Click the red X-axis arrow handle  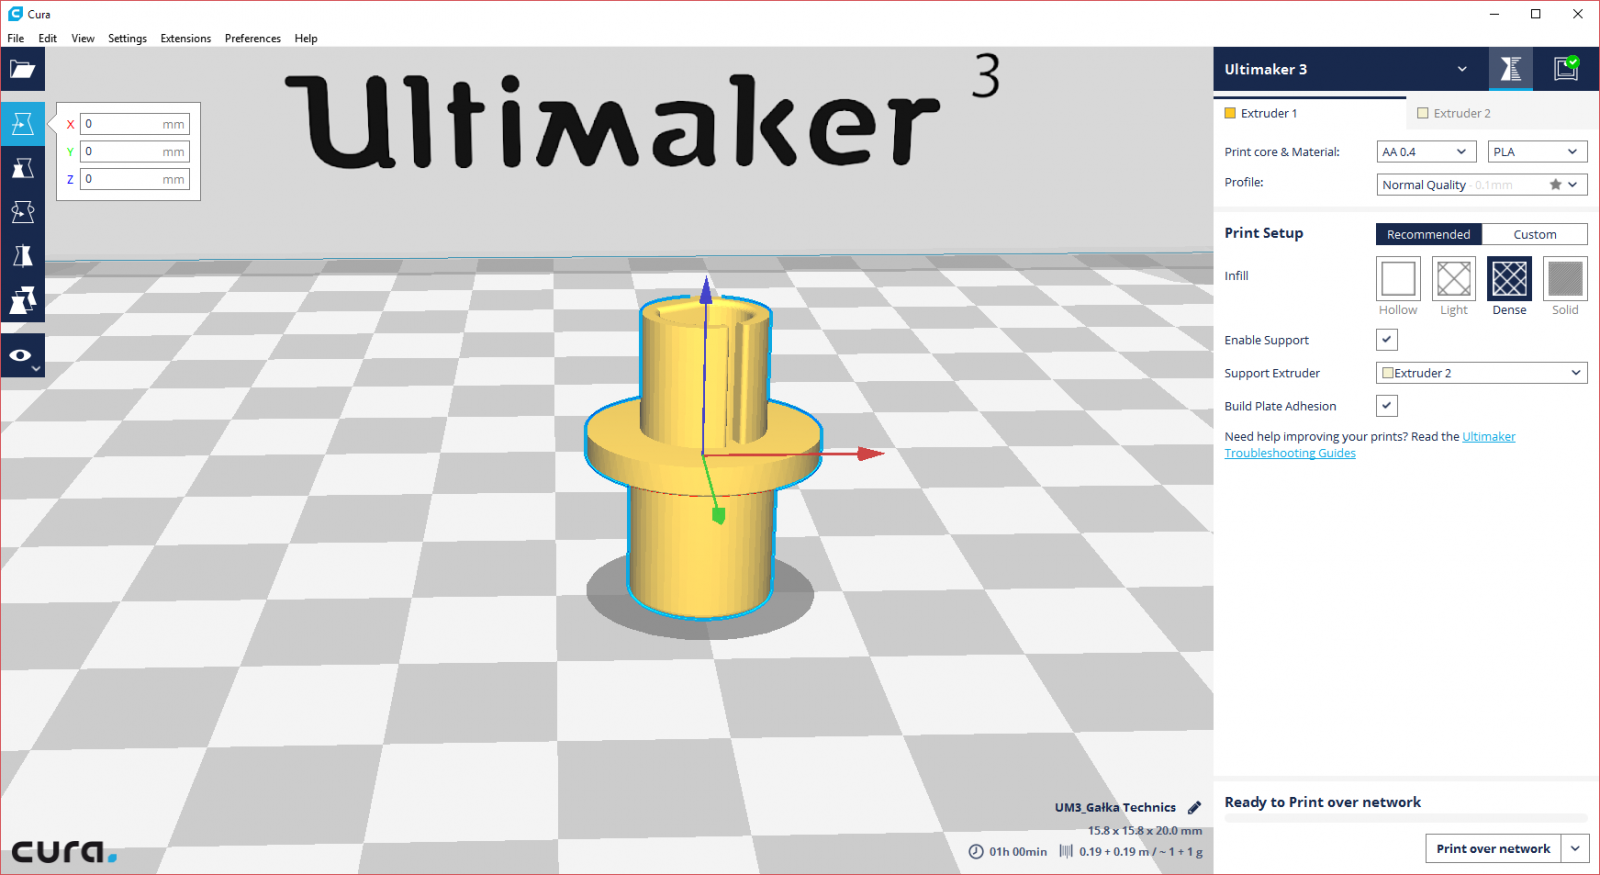click(x=871, y=453)
